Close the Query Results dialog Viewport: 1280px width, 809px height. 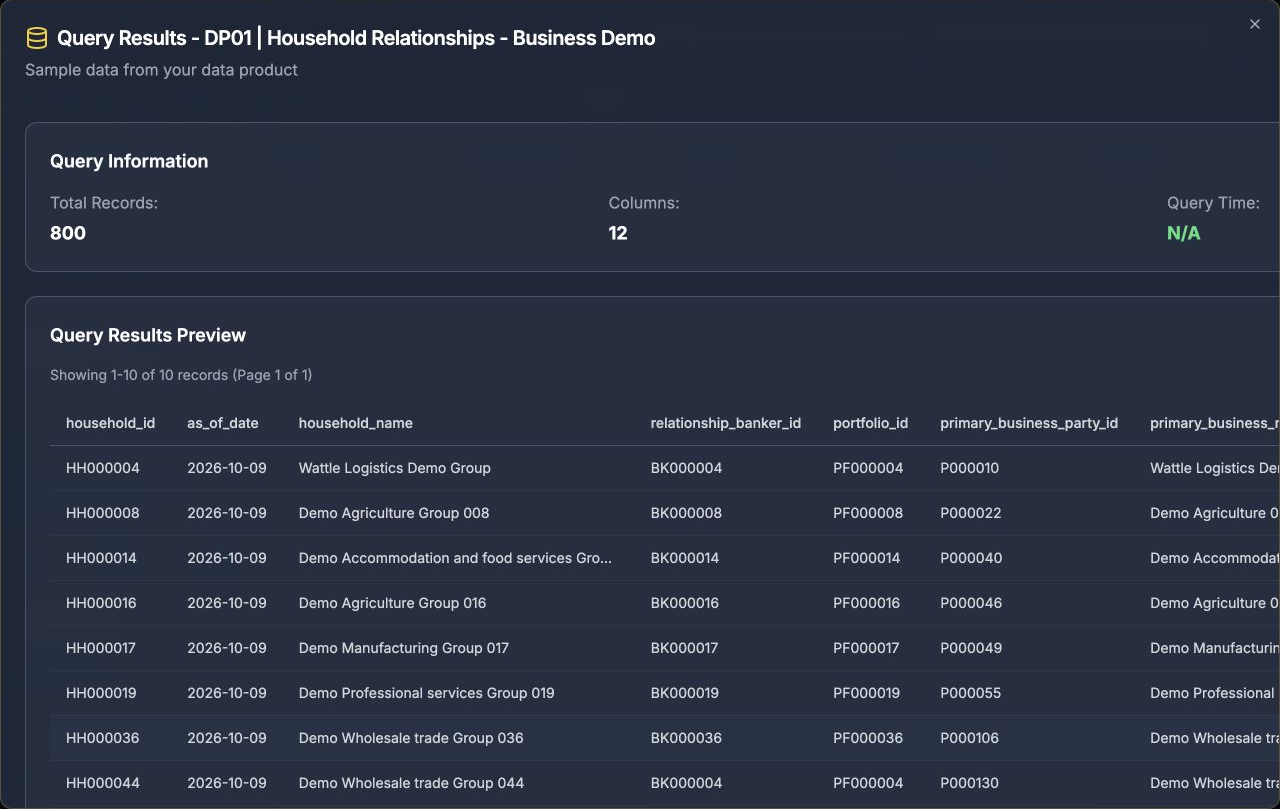click(x=1255, y=24)
